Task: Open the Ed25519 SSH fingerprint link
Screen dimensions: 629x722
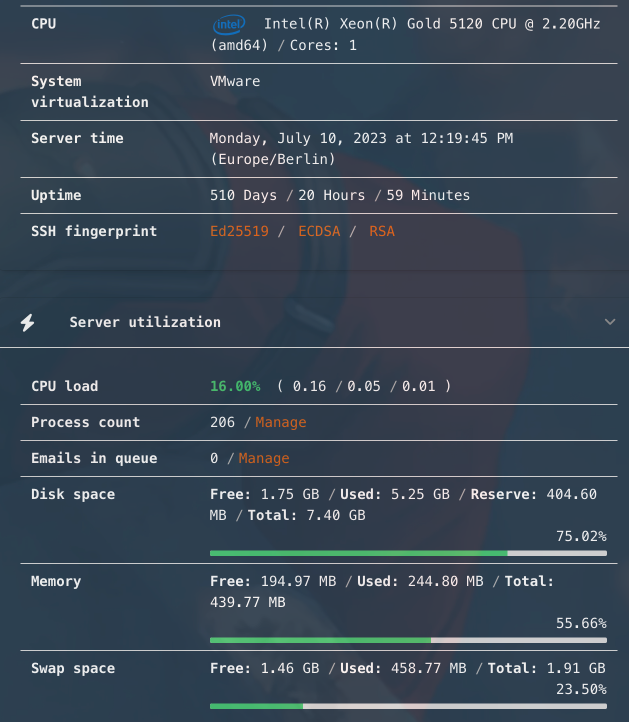Action: [239, 231]
